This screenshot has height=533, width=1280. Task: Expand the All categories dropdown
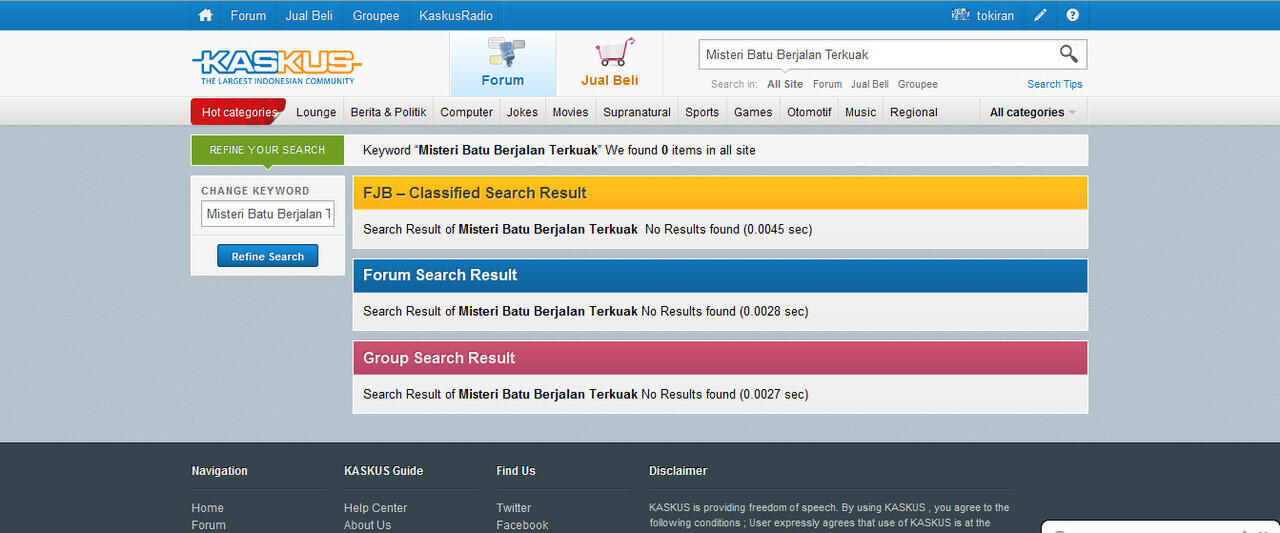(1033, 112)
